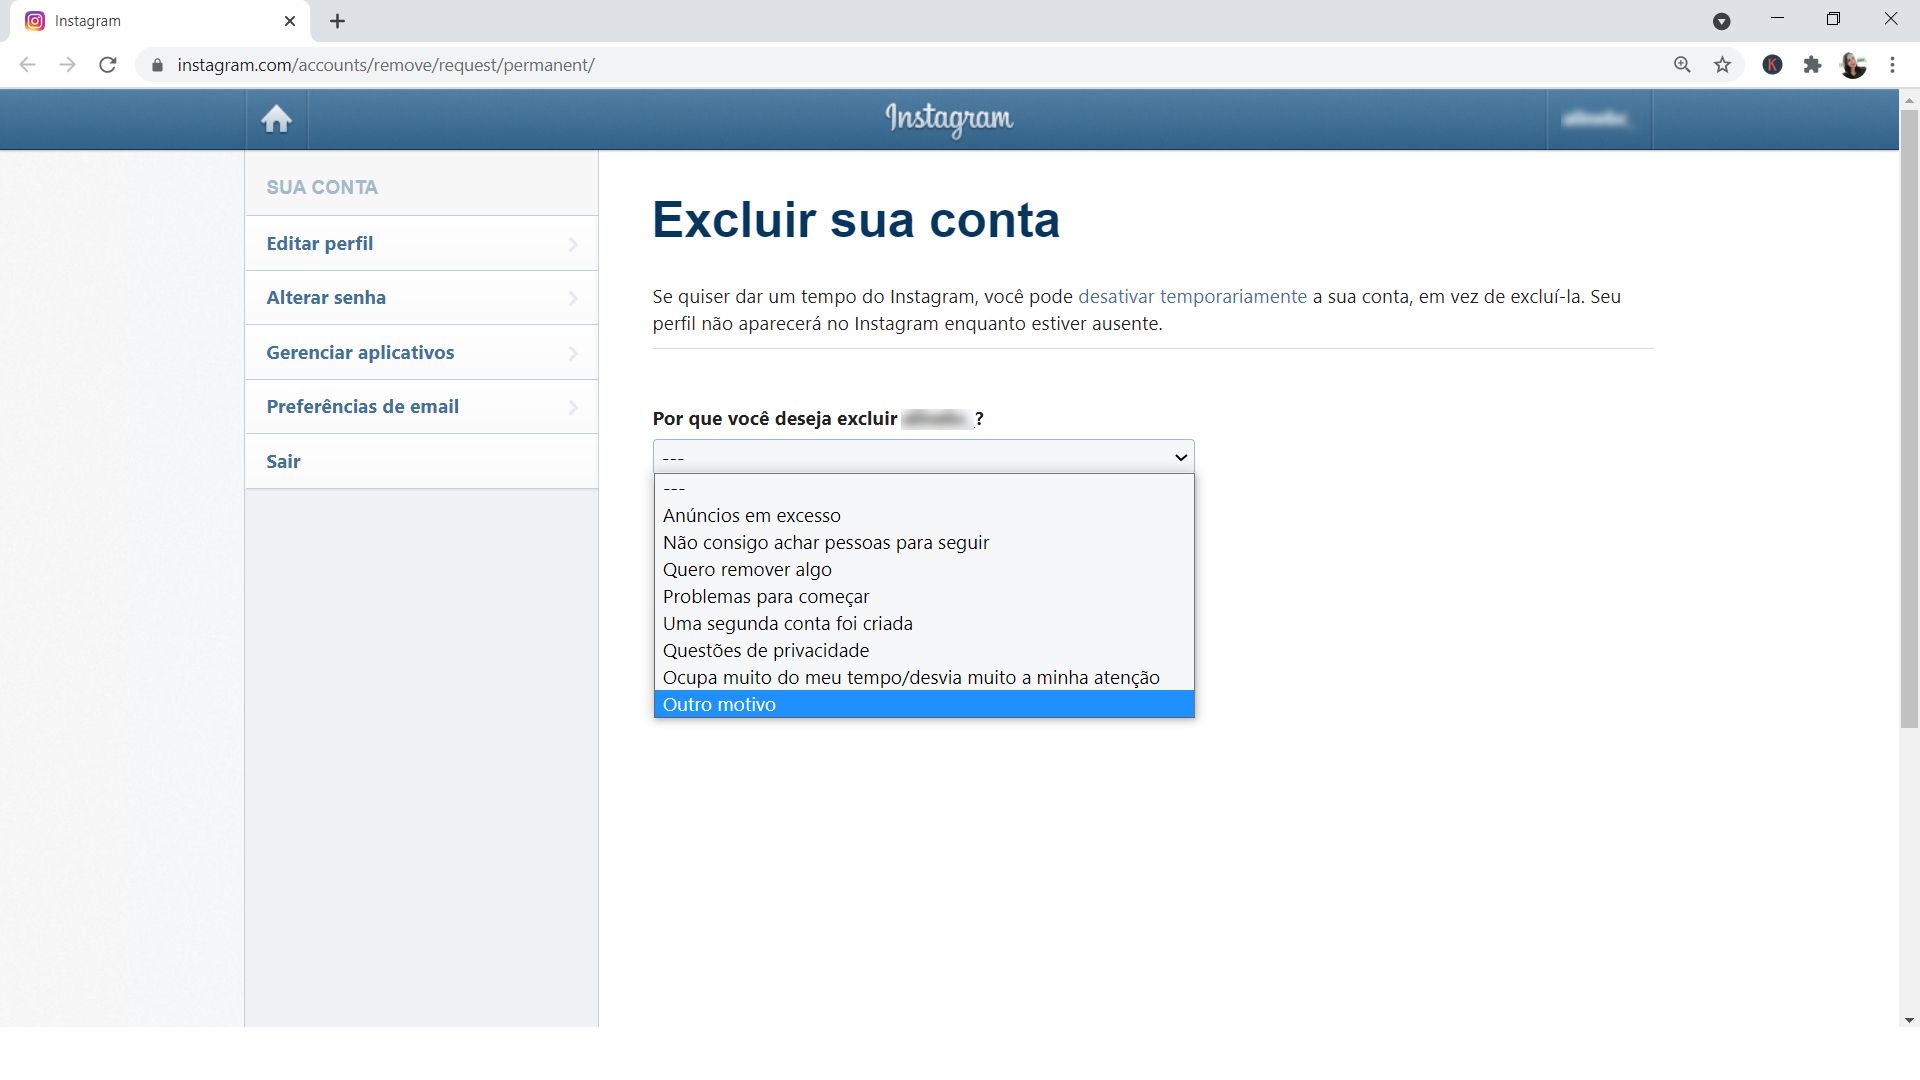Follow the desativar temporariamente link

1192,297
